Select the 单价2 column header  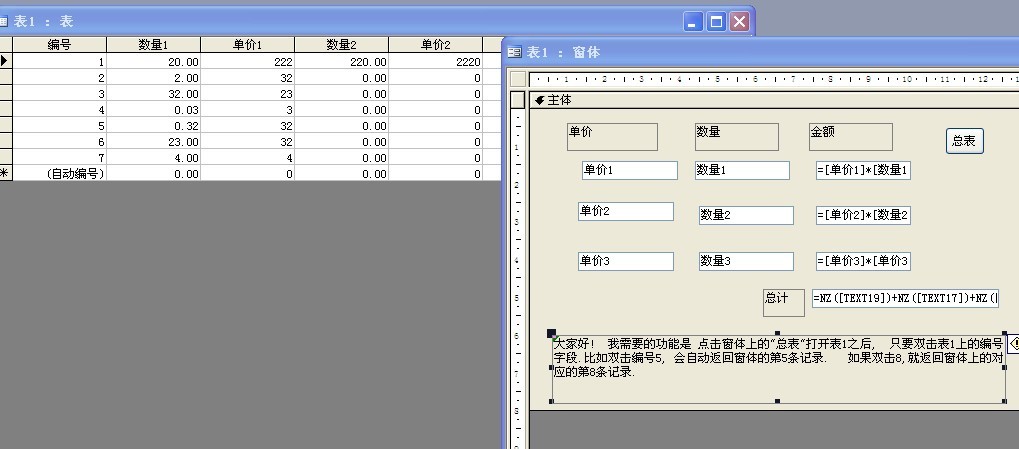(x=435, y=44)
